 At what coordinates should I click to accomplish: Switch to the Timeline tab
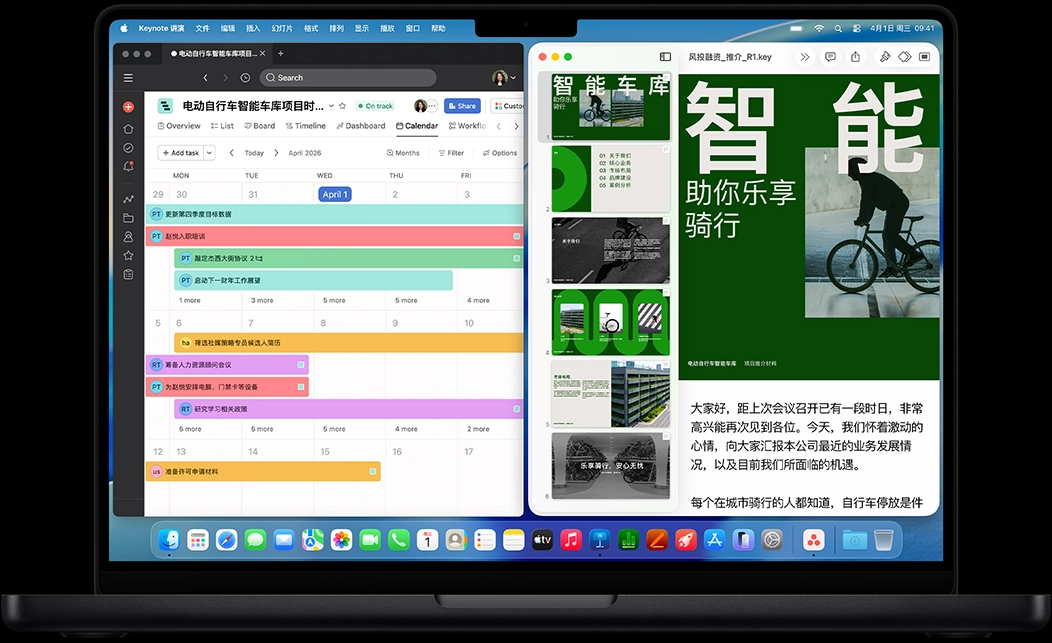pos(306,125)
